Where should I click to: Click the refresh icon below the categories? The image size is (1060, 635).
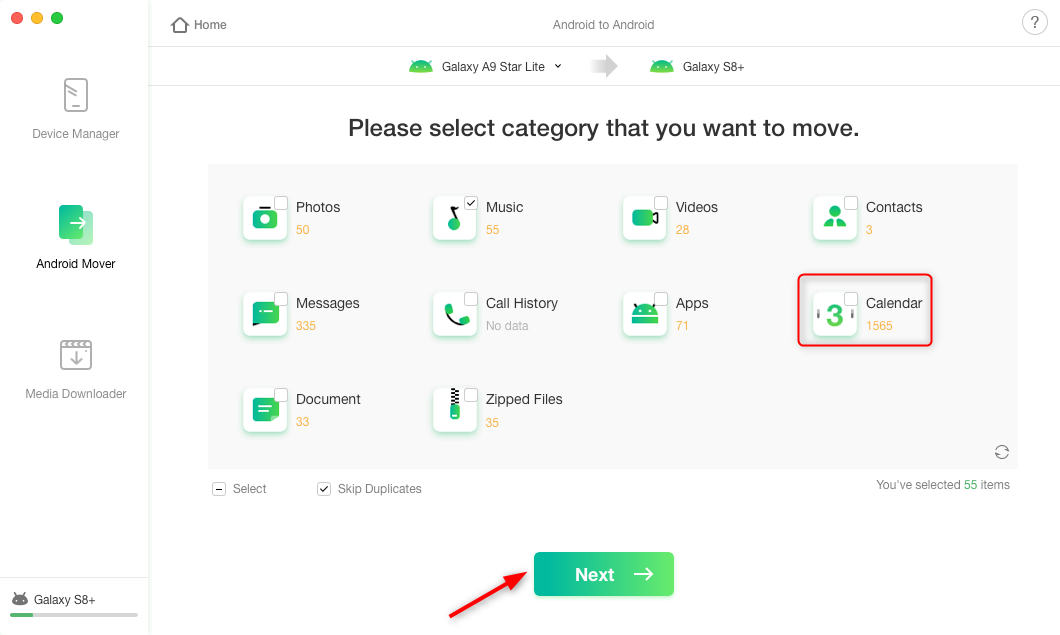pos(1001,452)
